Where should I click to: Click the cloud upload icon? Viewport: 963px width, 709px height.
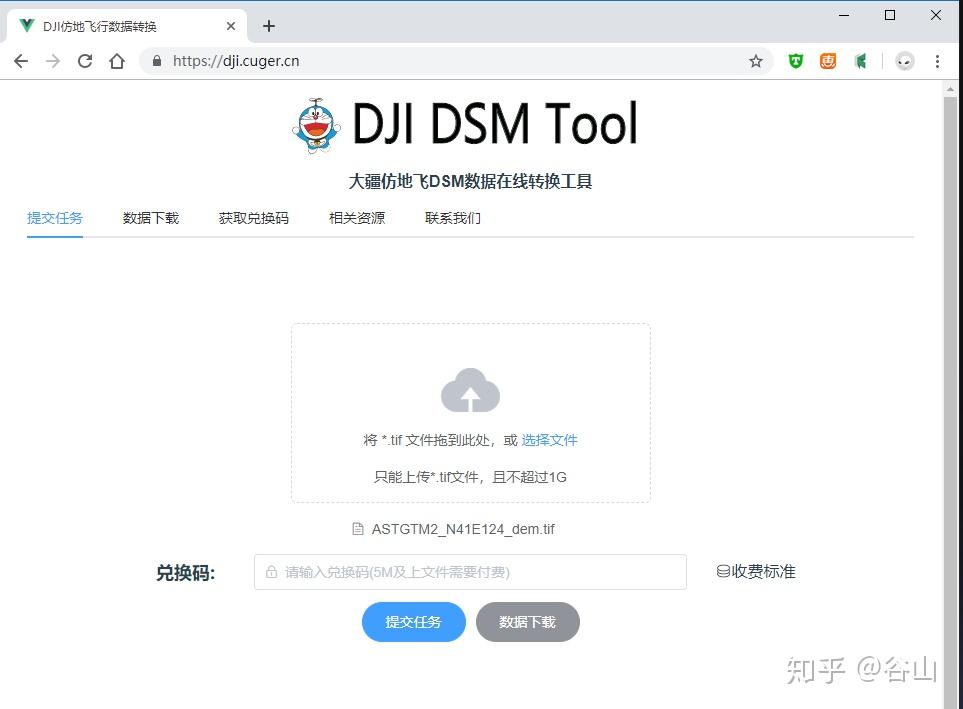click(470, 391)
